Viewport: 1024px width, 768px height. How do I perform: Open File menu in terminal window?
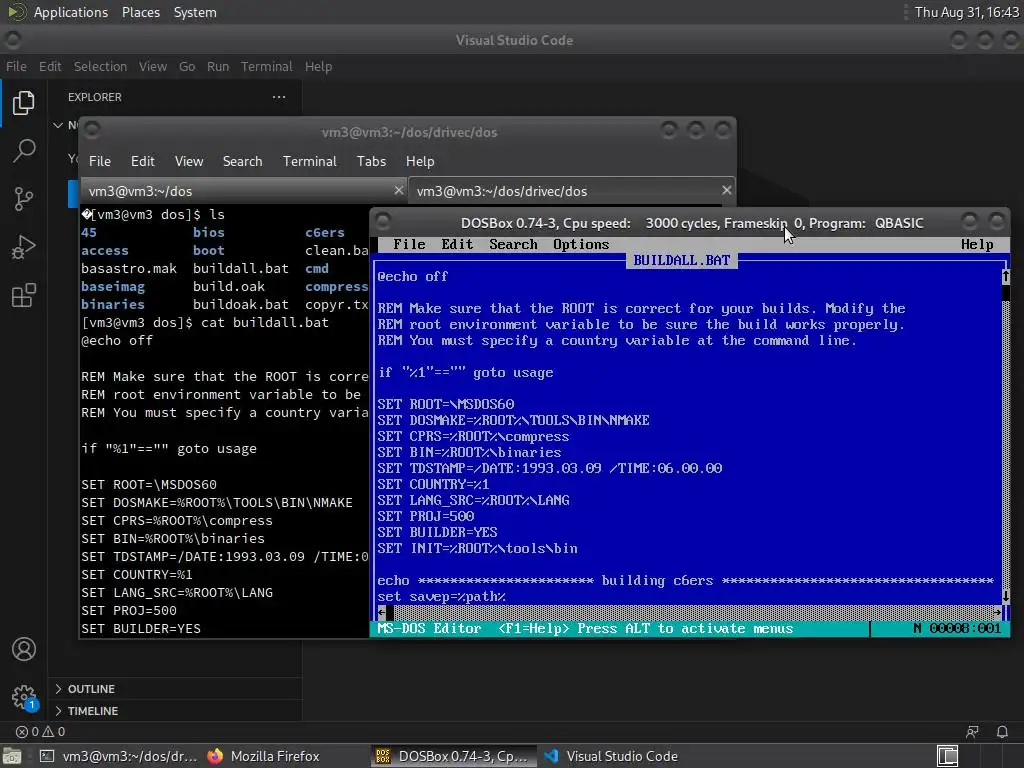100,161
